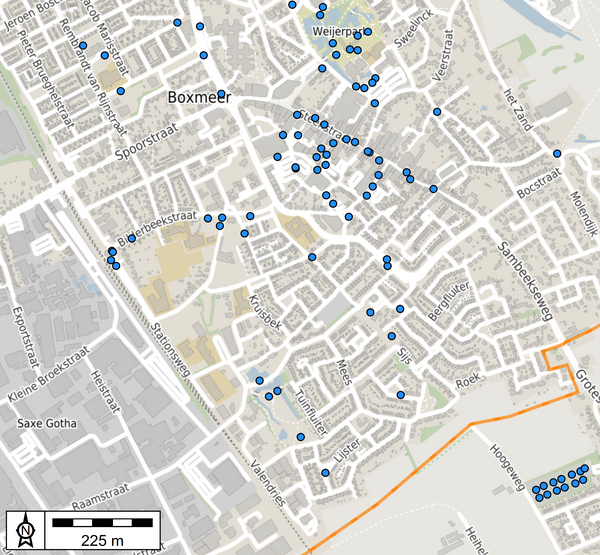Screen dimensions: 600x555
Task: Select the blue marker directly above Sijs label
Action: (x=391, y=336)
